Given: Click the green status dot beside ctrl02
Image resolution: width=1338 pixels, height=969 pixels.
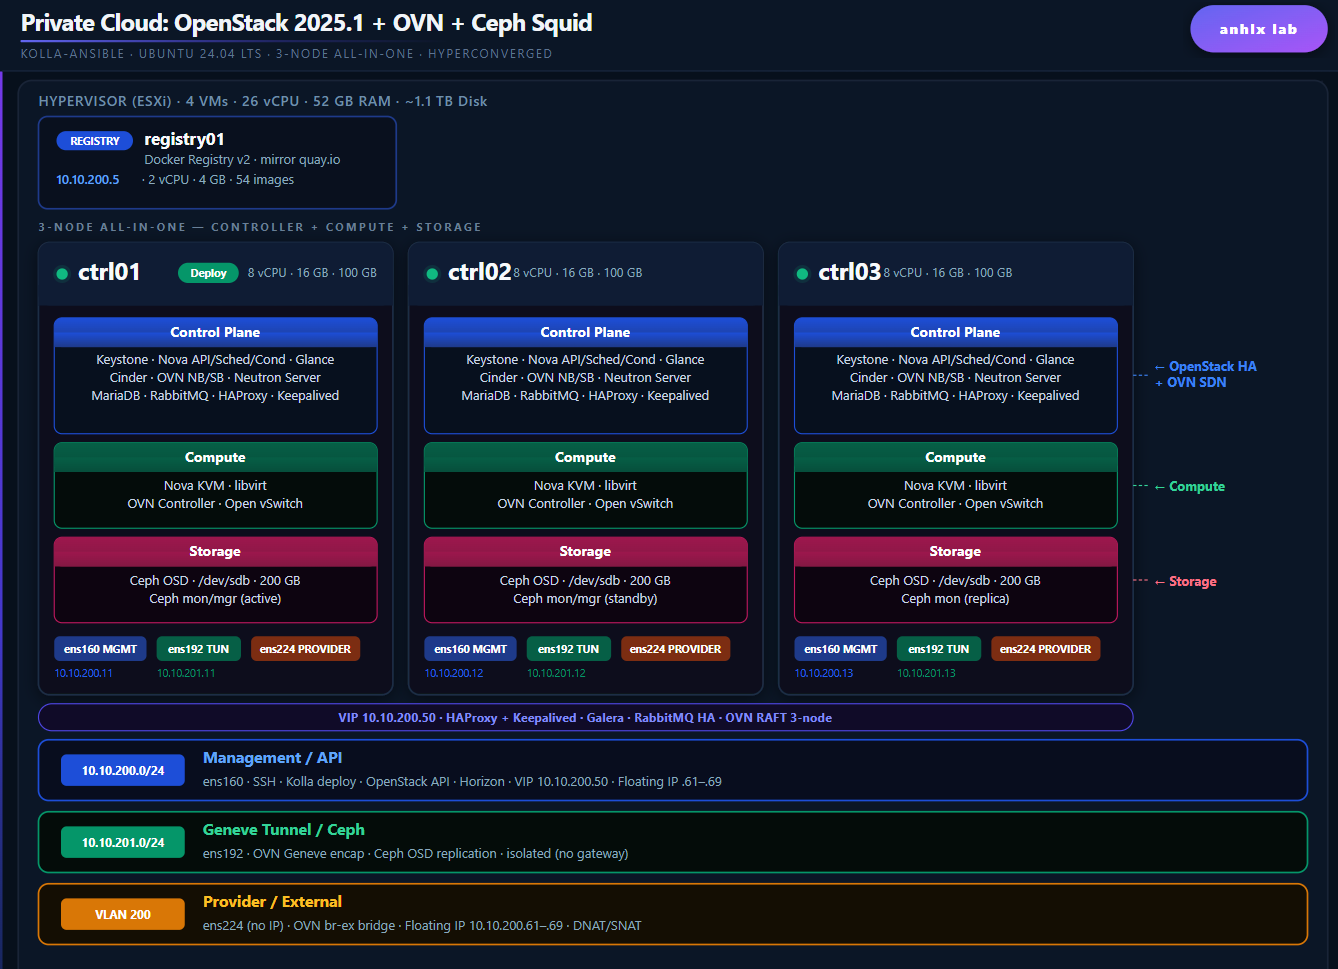Looking at the screenshot, I should coord(432,273).
